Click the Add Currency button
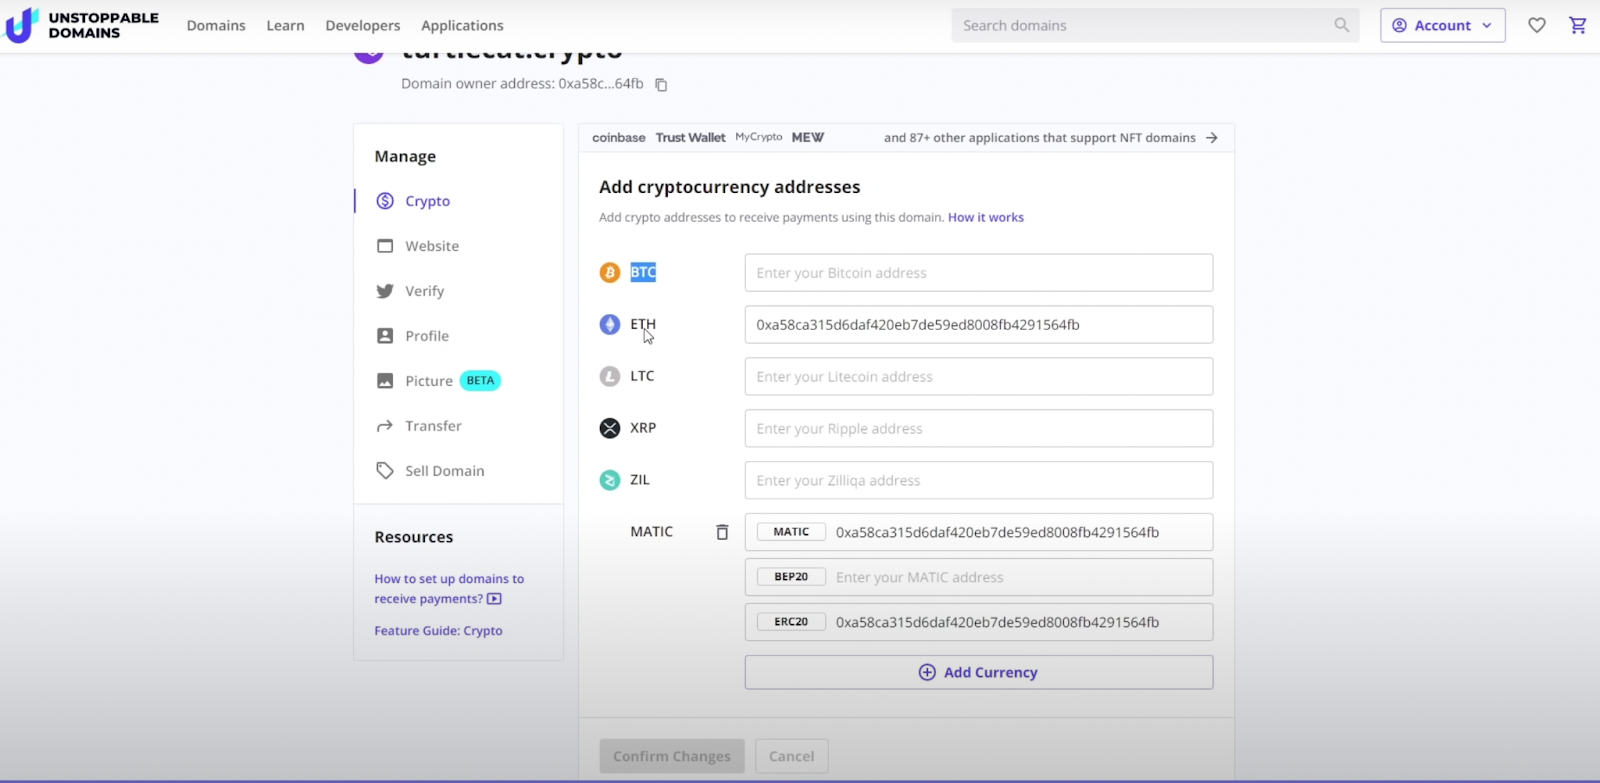The width and height of the screenshot is (1600, 783). tap(978, 672)
